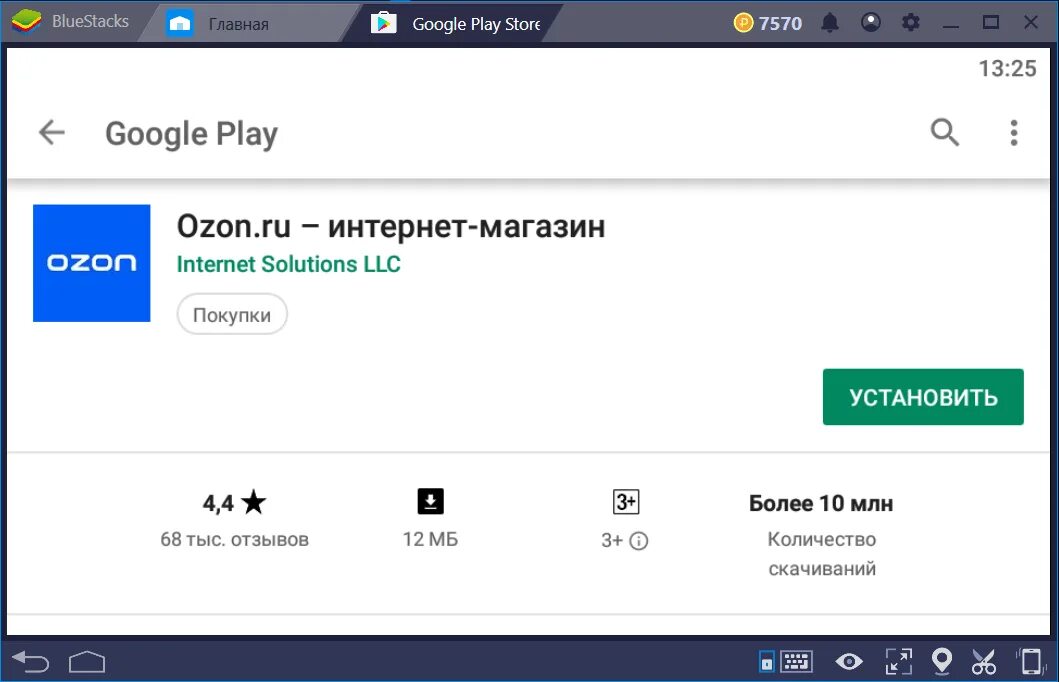The width and height of the screenshot is (1059, 682).
Task: Click the Количество скачиваний label
Action: click(822, 554)
